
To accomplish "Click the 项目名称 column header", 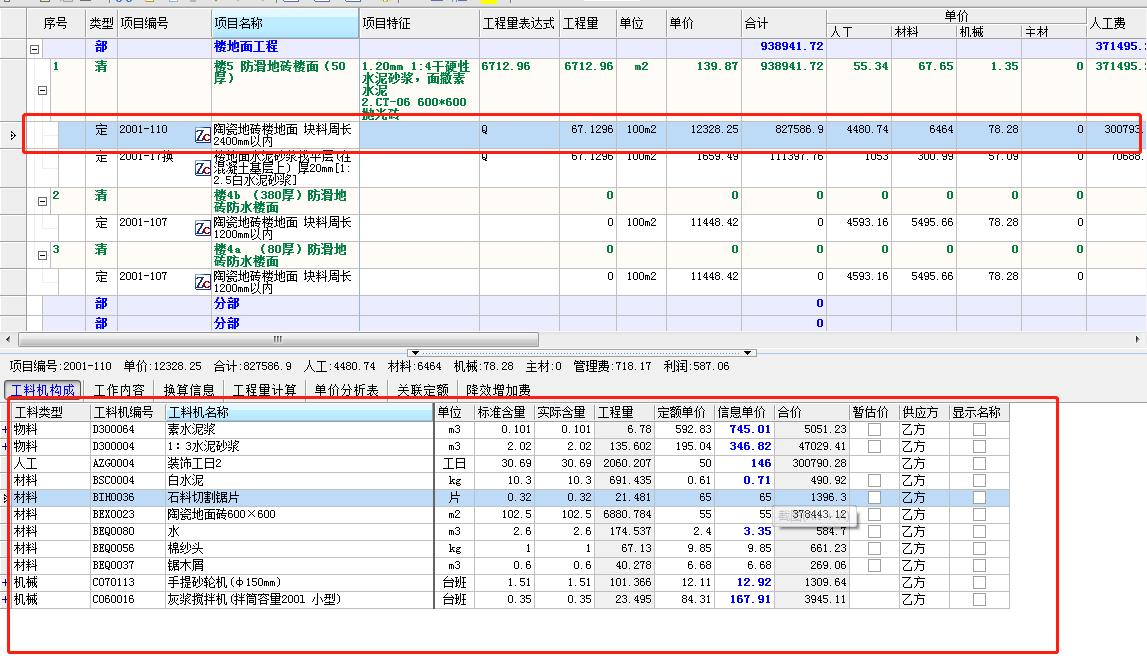I will [285, 23].
